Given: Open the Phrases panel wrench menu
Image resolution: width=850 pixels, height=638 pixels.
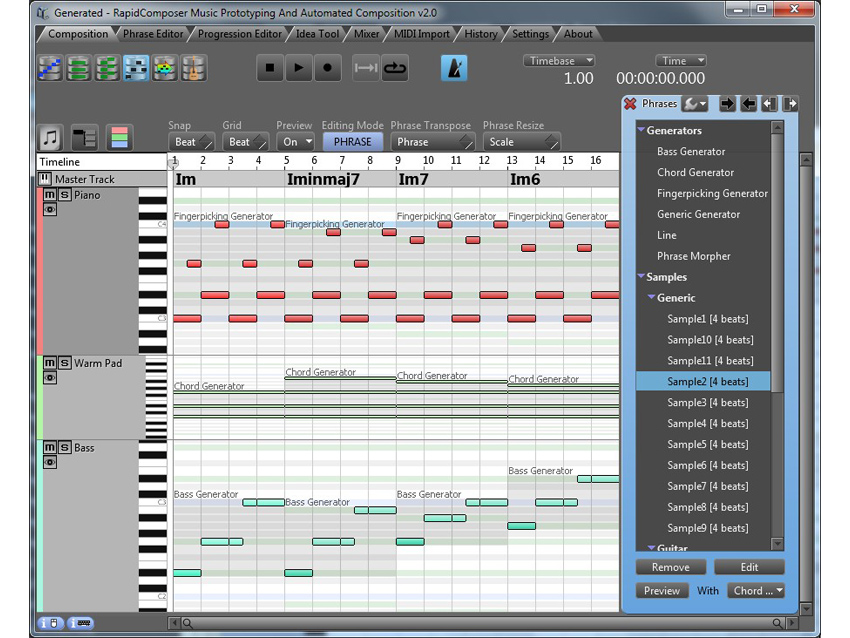Looking at the screenshot, I should [694, 104].
